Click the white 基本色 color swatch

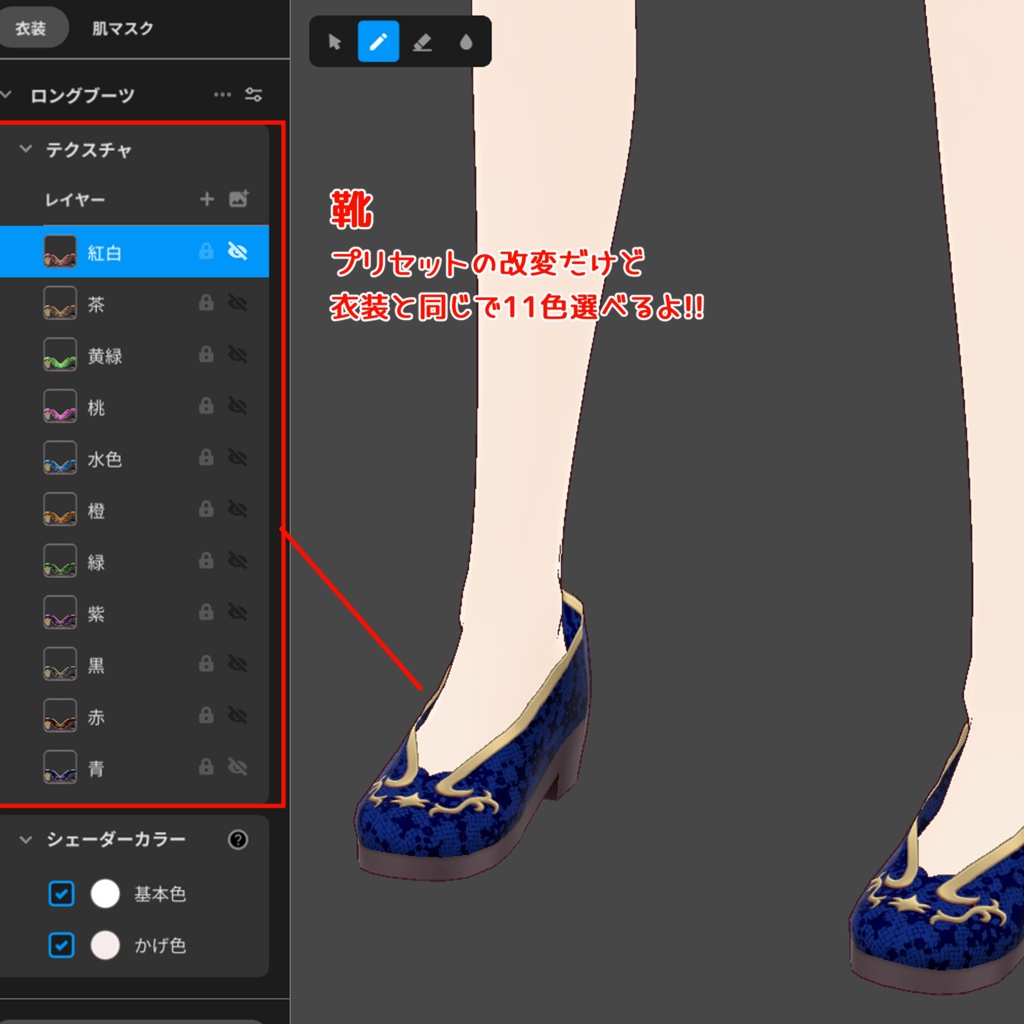[104, 894]
